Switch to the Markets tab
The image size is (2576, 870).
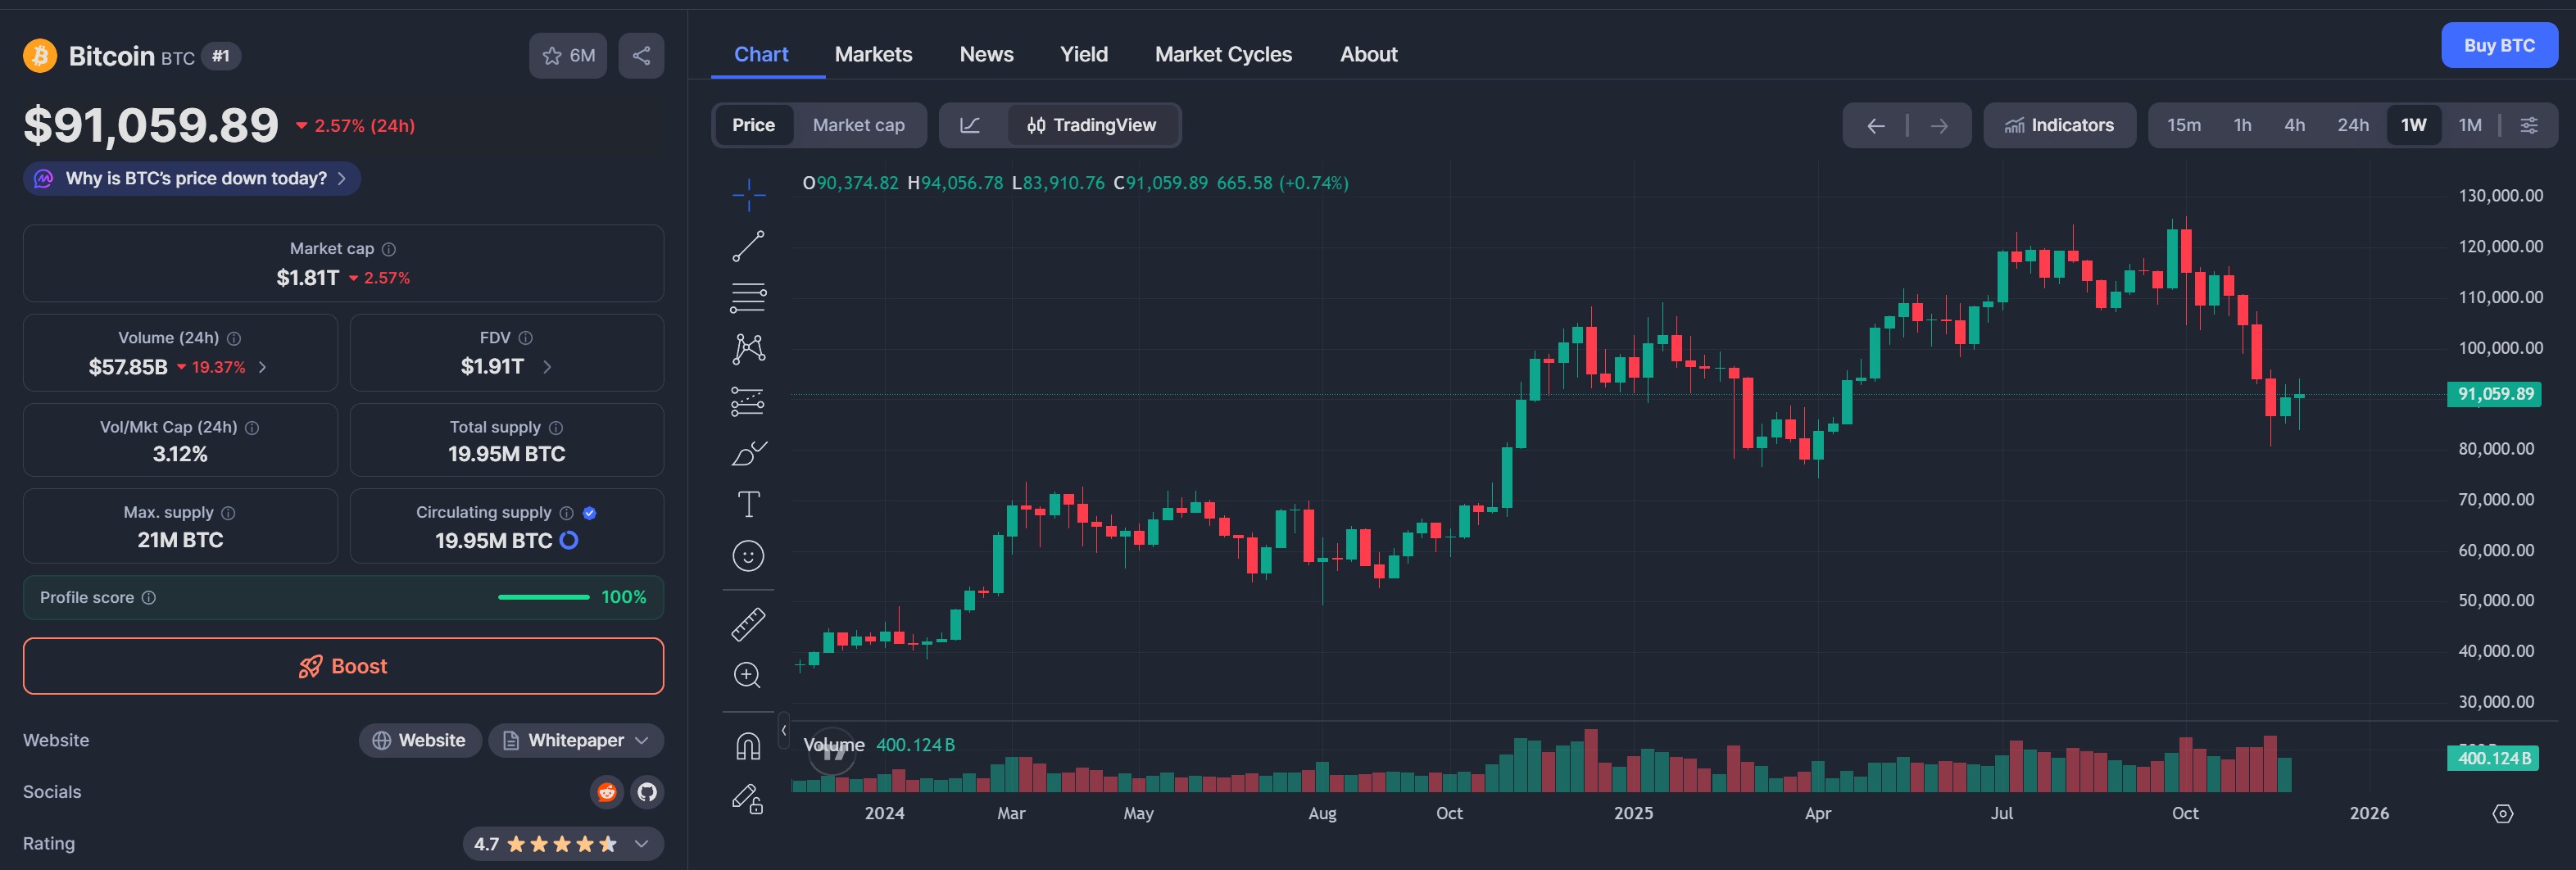click(873, 54)
